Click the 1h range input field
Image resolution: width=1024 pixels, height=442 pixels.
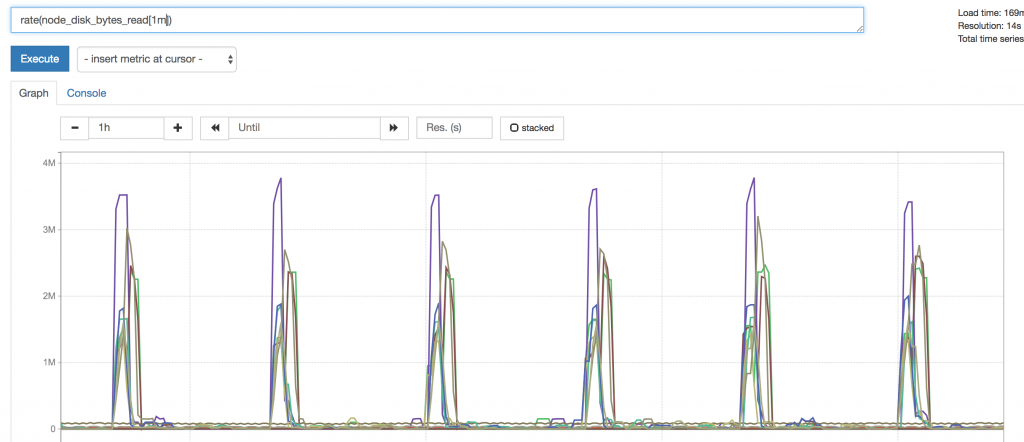(126, 128)
